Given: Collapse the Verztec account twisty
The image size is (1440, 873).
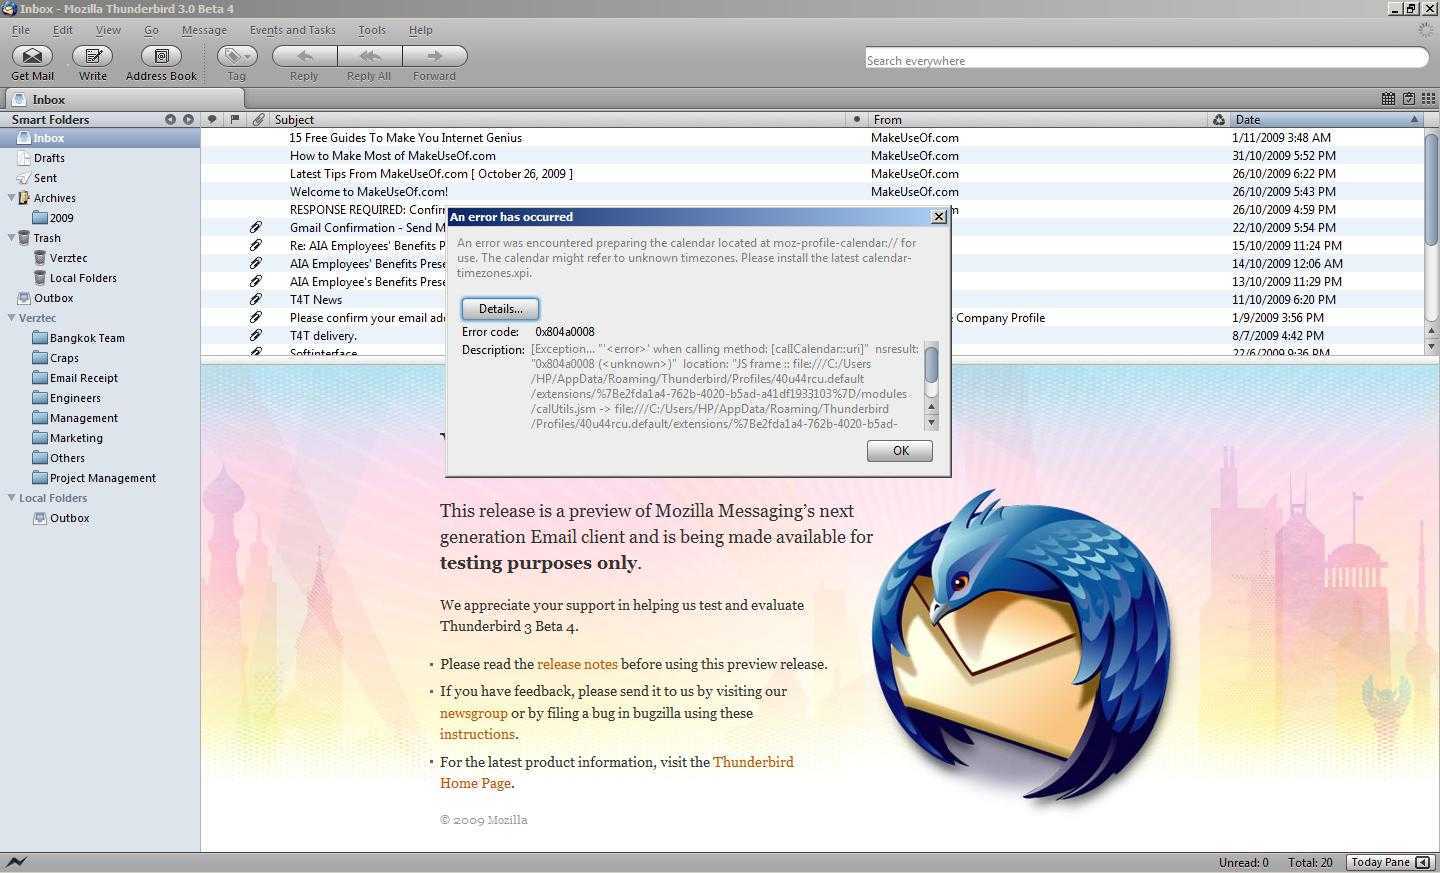Looking at the screenshot, I should click(11, 317).
